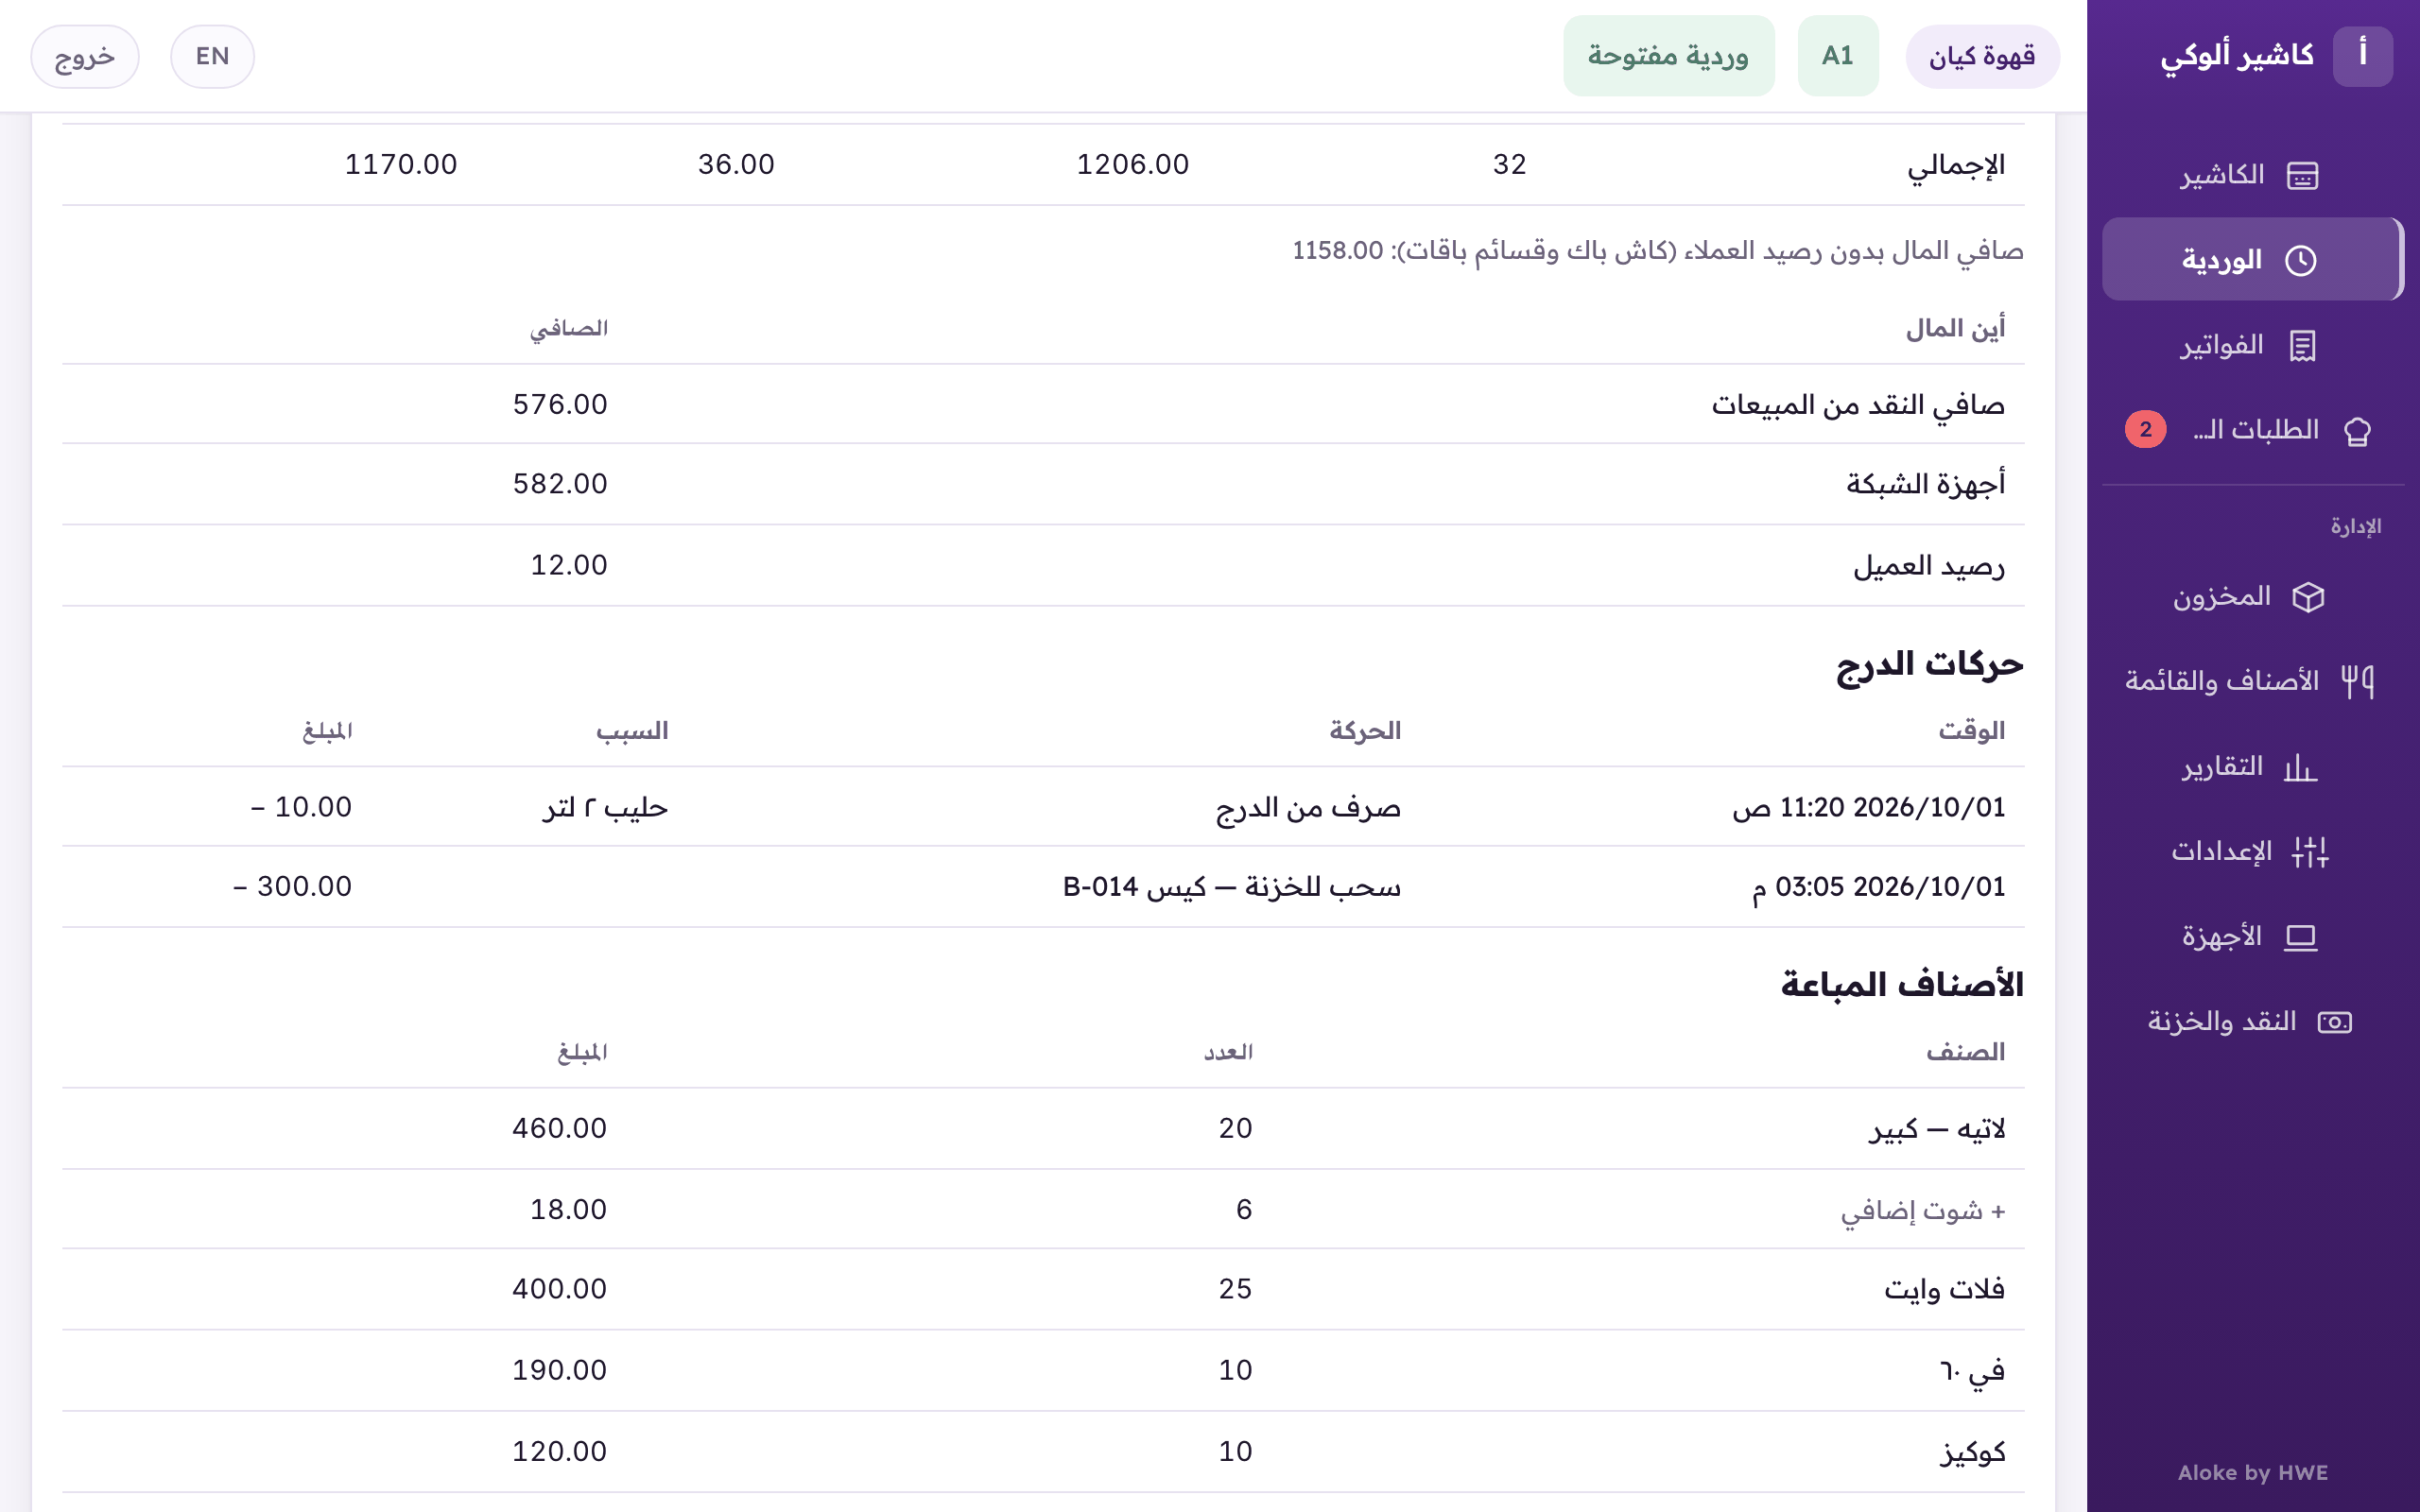
Task: Click the حركات الدرج section heading
Action: (x=1929, y=665)
